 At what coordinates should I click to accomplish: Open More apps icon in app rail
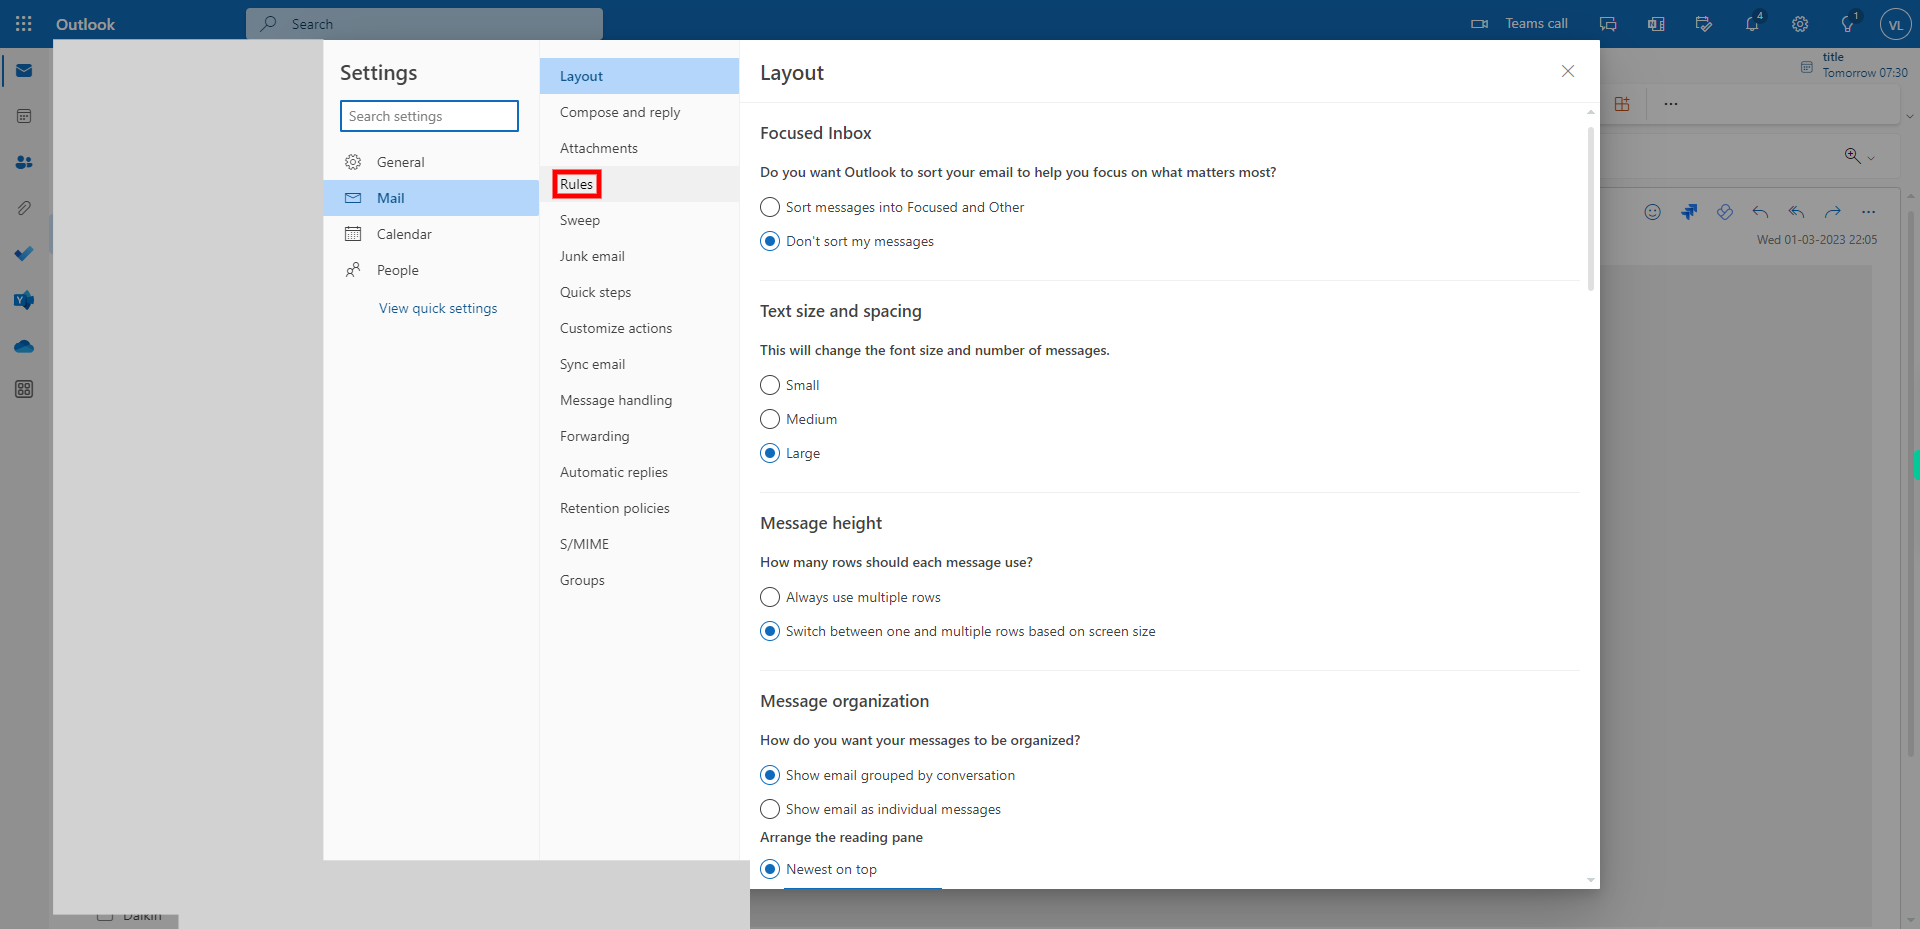[x=24, y=389]
